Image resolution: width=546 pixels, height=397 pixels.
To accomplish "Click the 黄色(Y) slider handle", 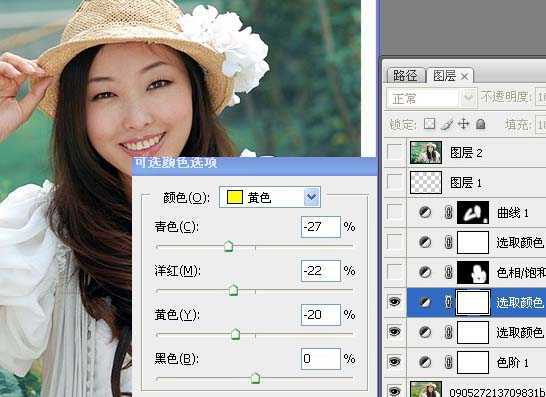I will tap(236, 334).
